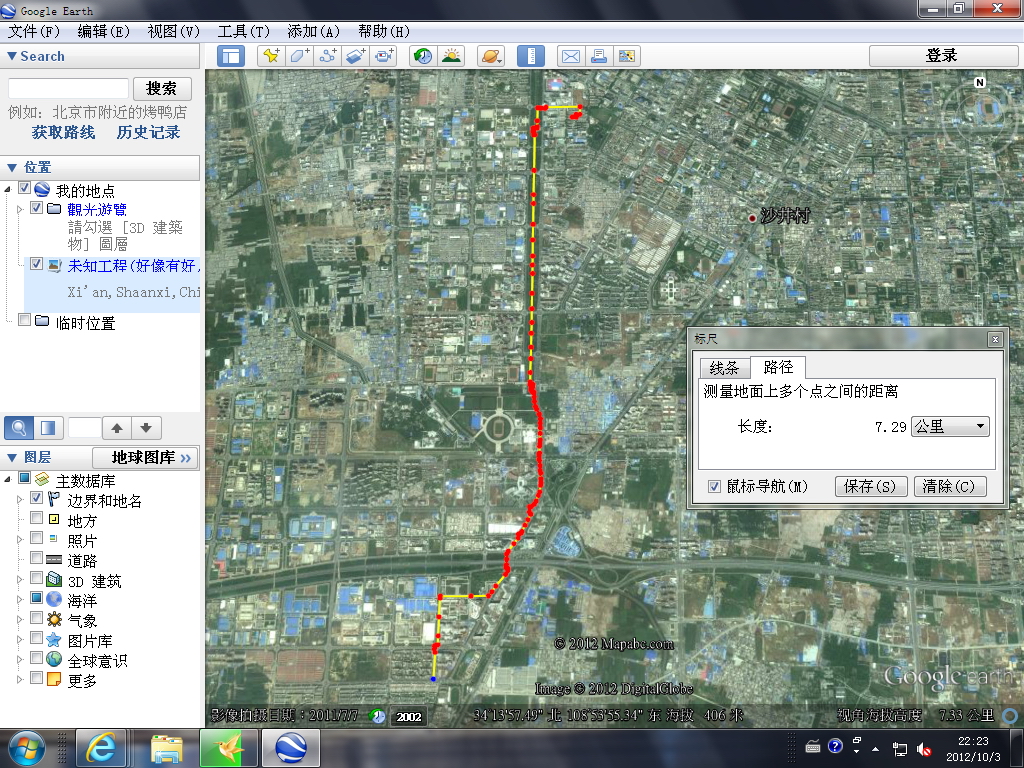Open 历史记录 link
This screenshot has width=1024, height=768.
pos(148,132)
